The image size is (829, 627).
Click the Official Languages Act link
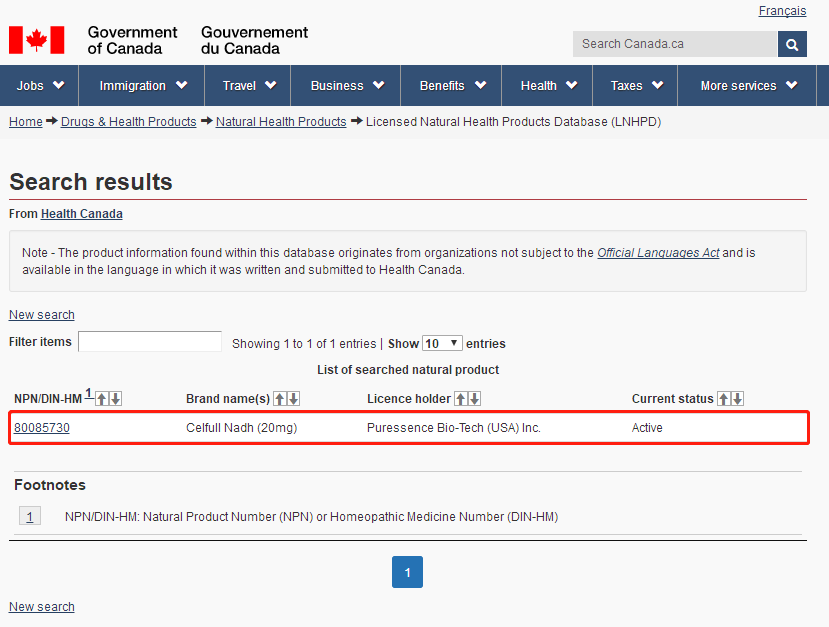tap(658, 253)
